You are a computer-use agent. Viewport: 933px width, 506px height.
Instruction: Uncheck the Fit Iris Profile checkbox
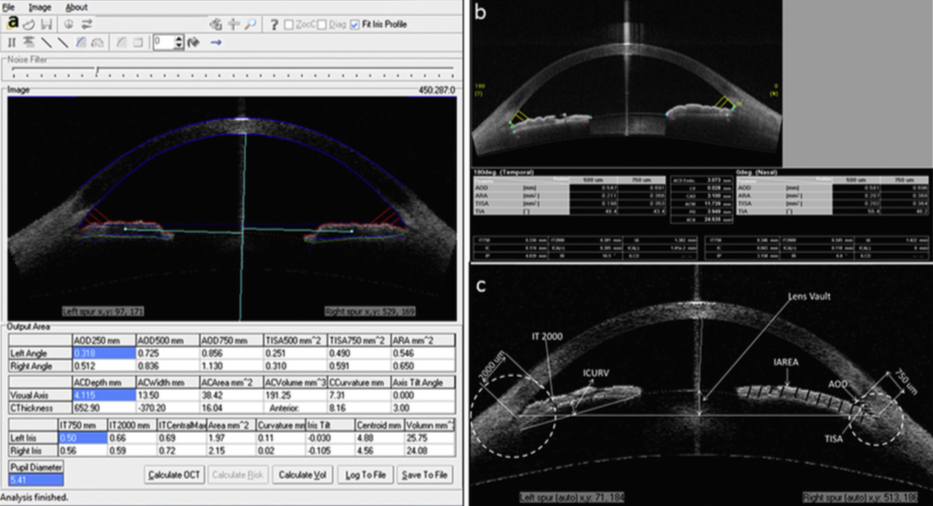pyautogui.click(x=356, y=23)
